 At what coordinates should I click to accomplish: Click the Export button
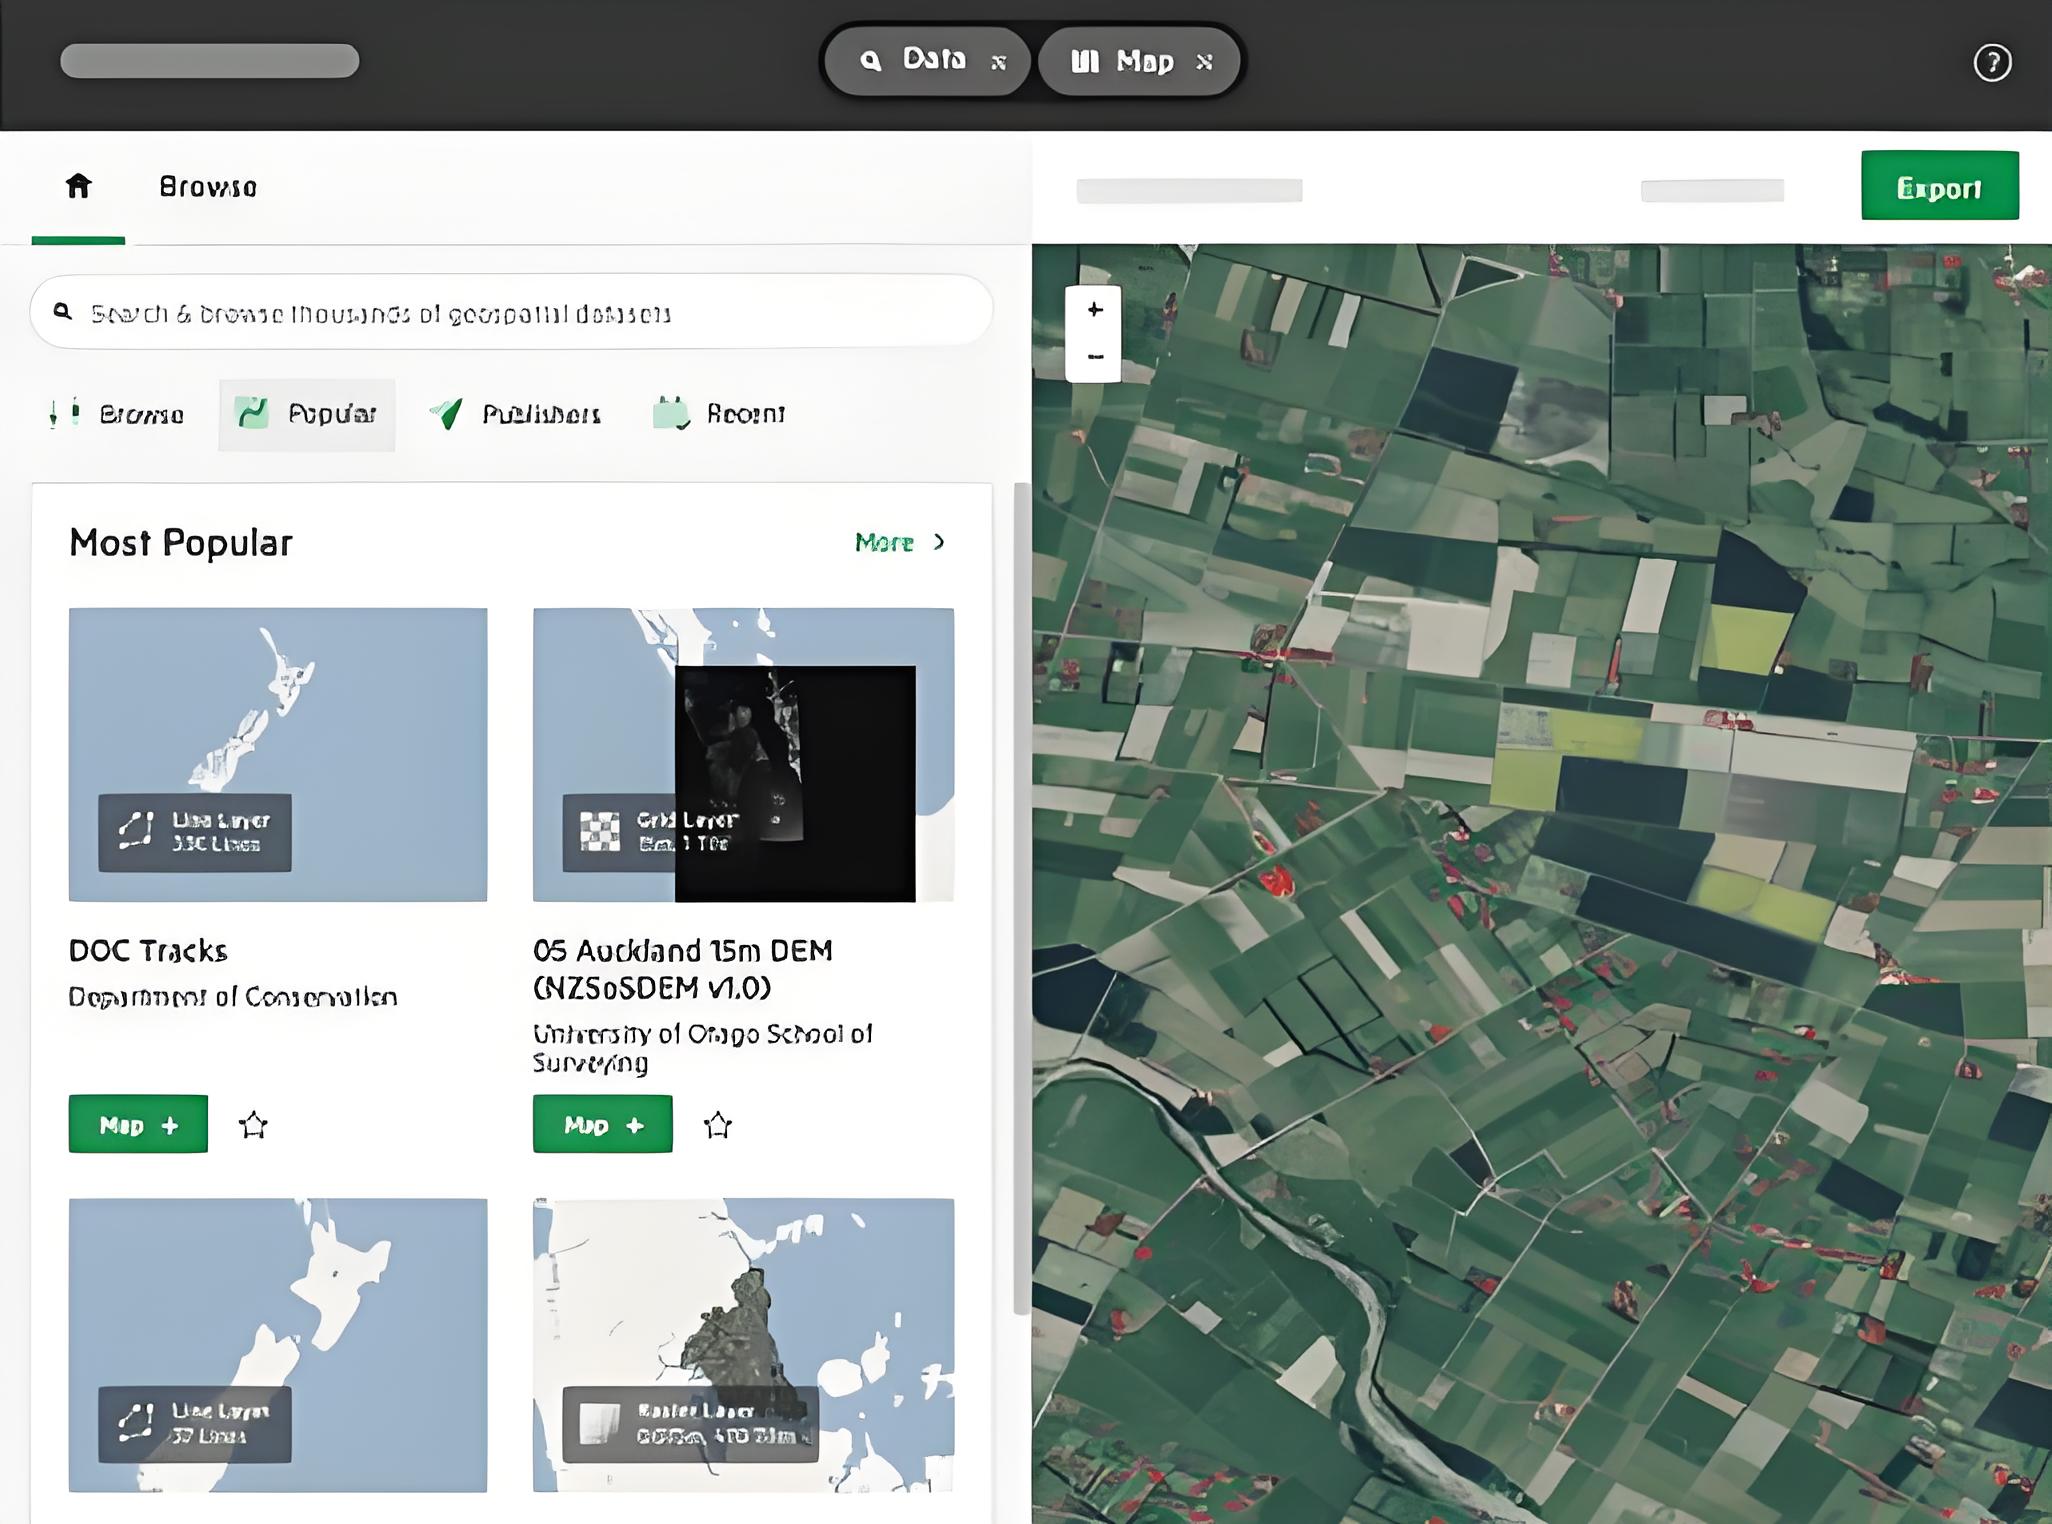click(x=1939, y=186)
